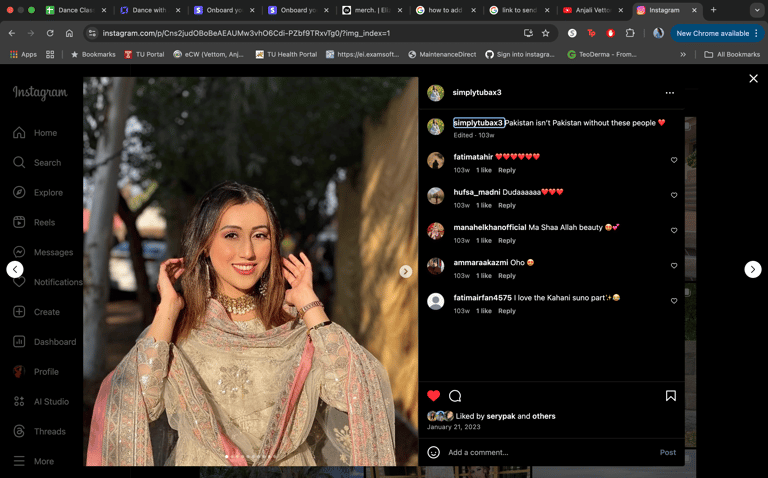Switch to the merch browser tab
This screenshot has height=478, width=768.
tap(373, 10)
